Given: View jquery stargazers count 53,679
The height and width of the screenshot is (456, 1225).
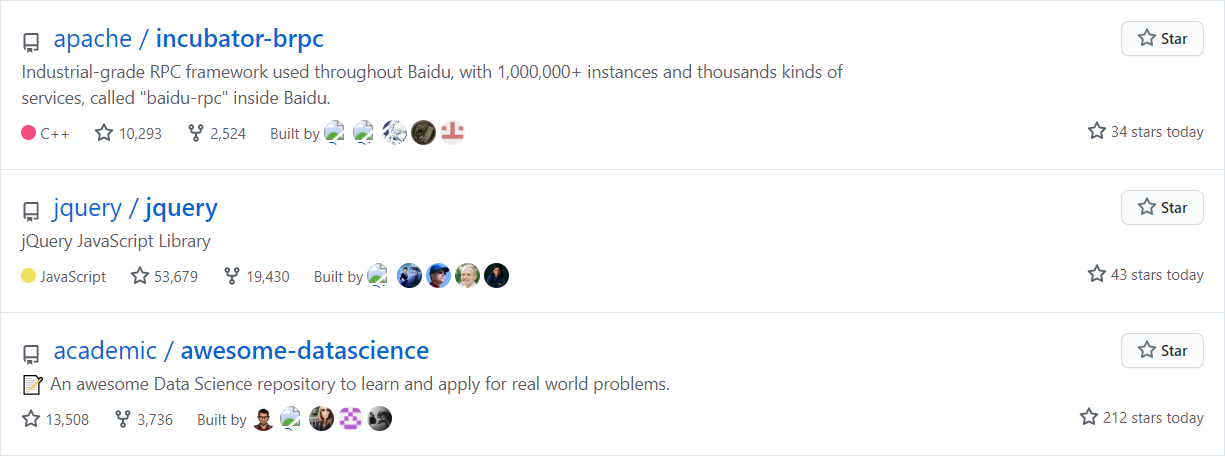Looking at the screenshot, I should tap(165, 276).
